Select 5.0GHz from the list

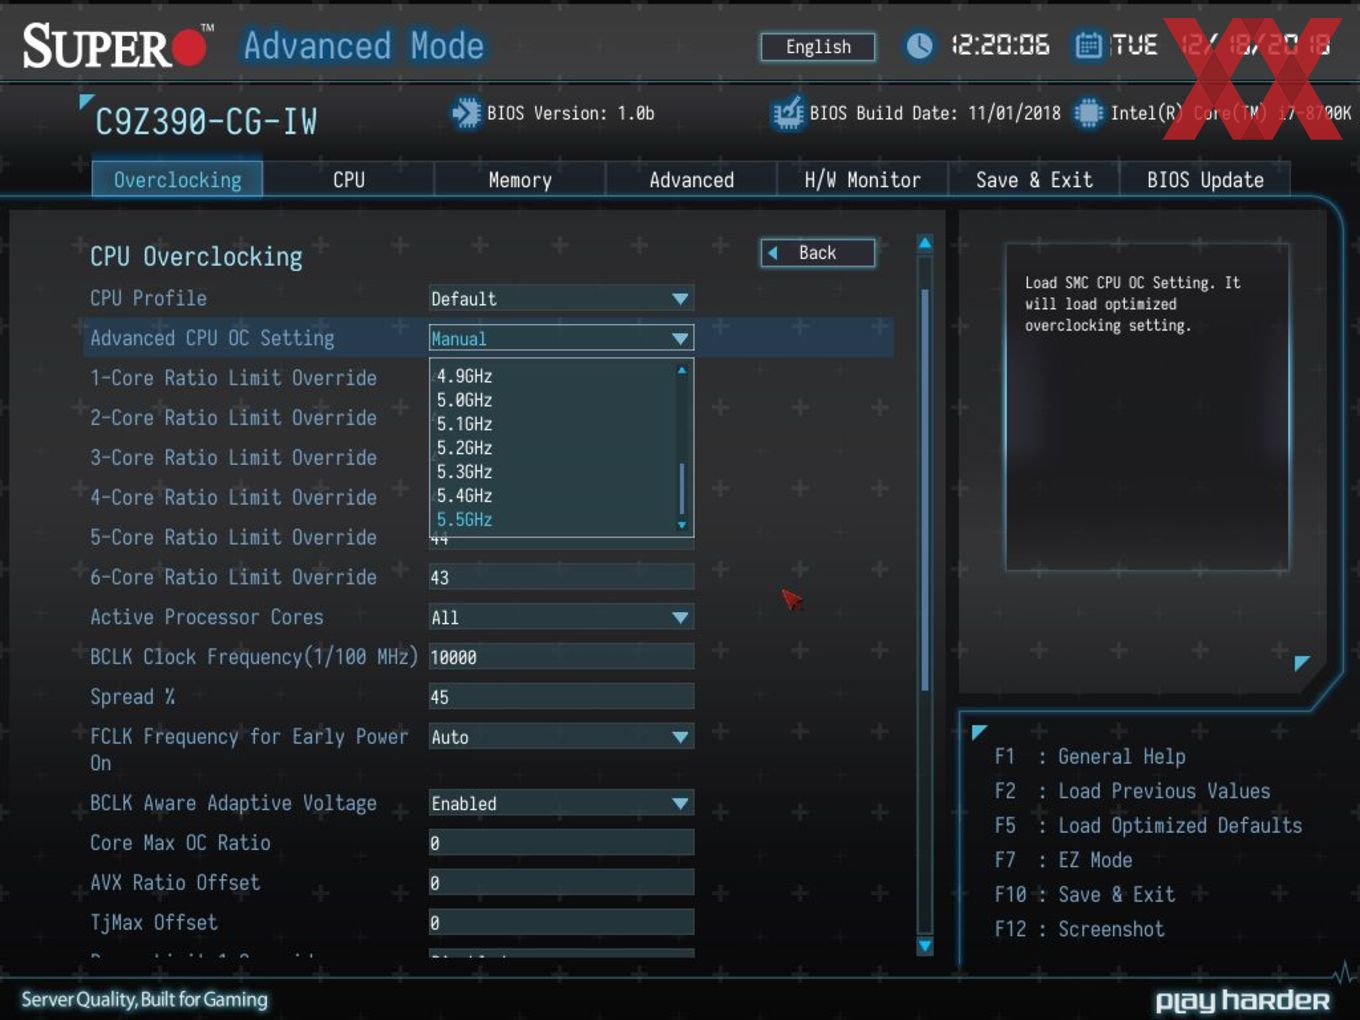465,400
